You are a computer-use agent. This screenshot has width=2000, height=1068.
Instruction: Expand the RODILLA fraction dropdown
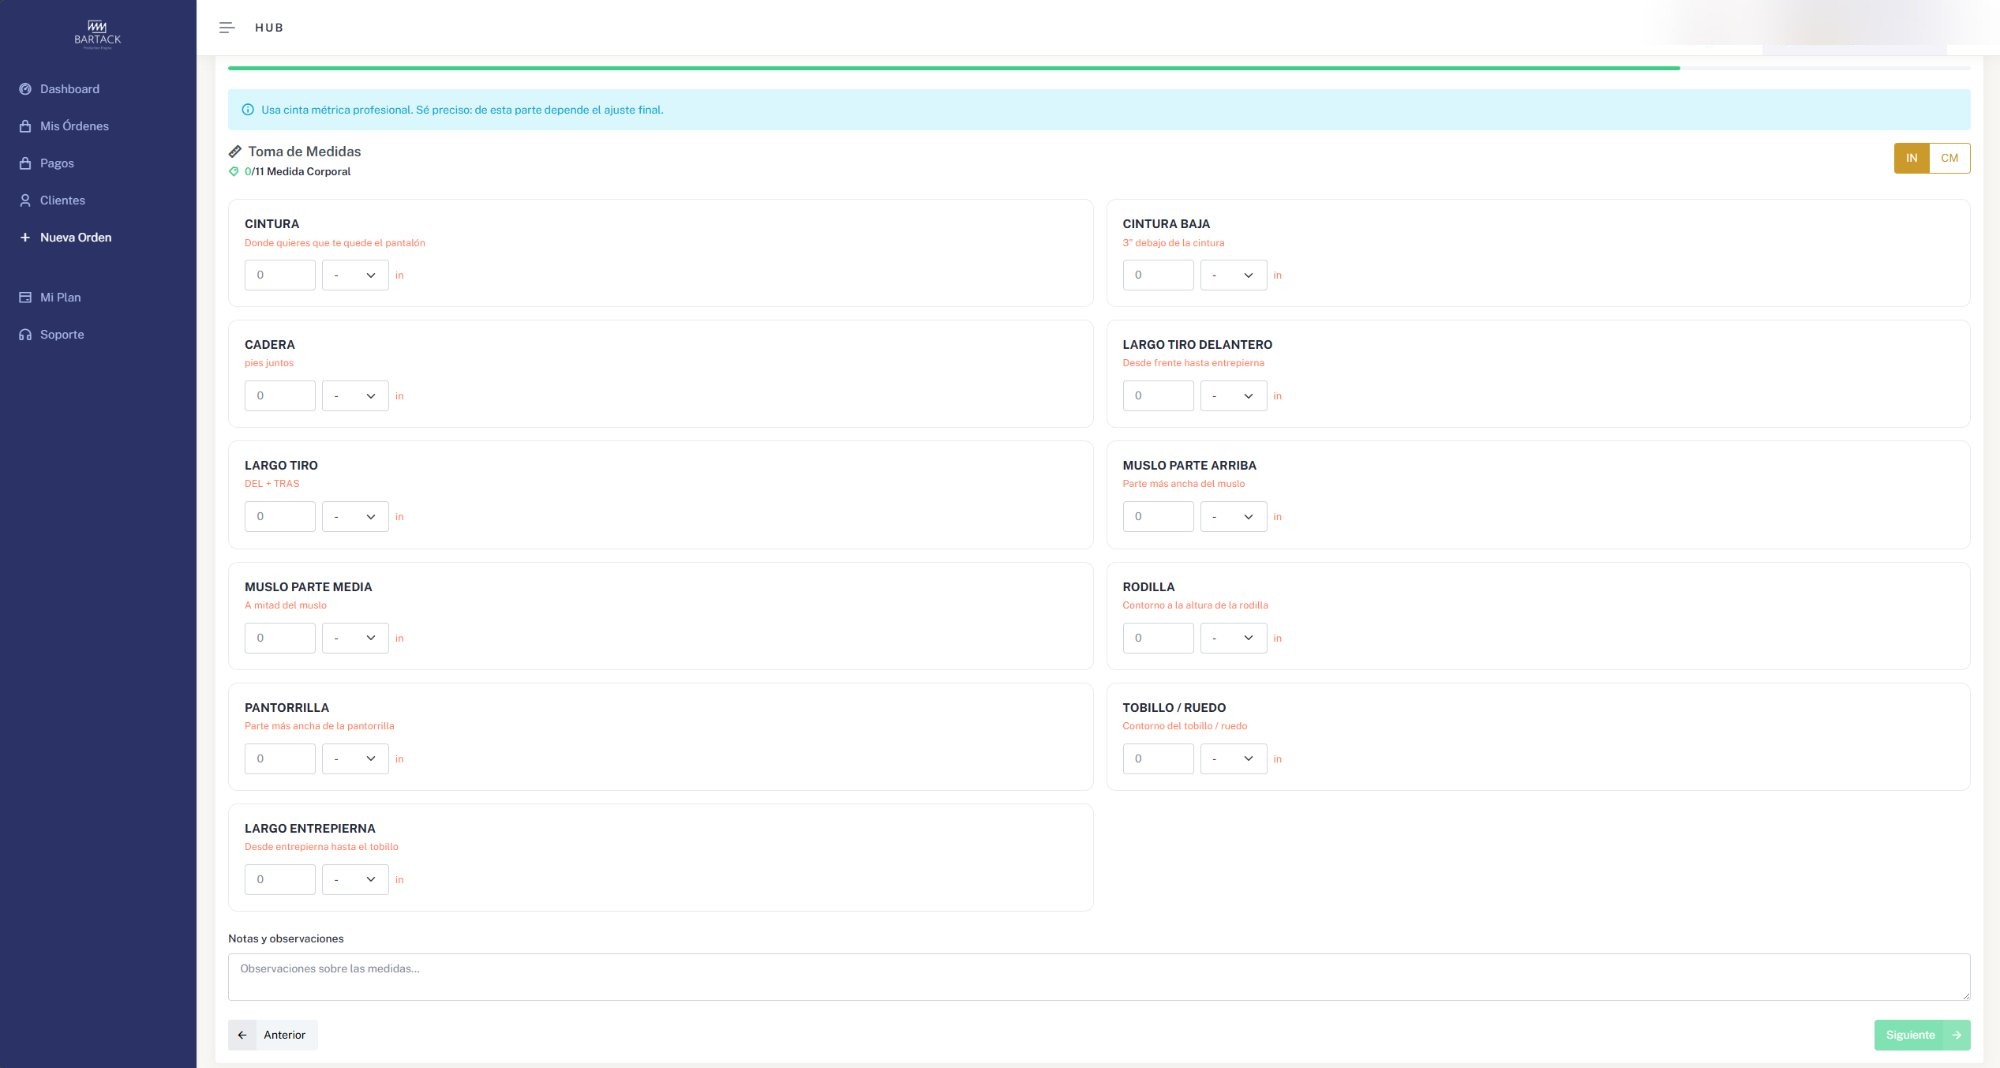[x=1233, y=638]
